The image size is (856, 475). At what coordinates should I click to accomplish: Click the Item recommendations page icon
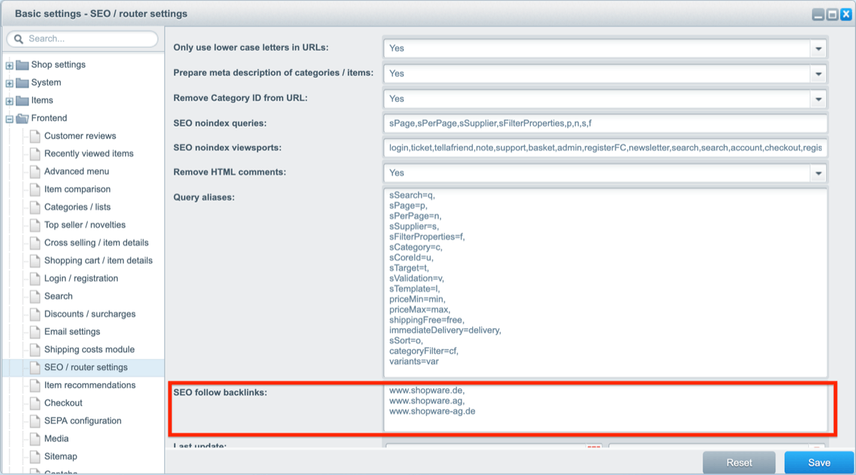35,385
